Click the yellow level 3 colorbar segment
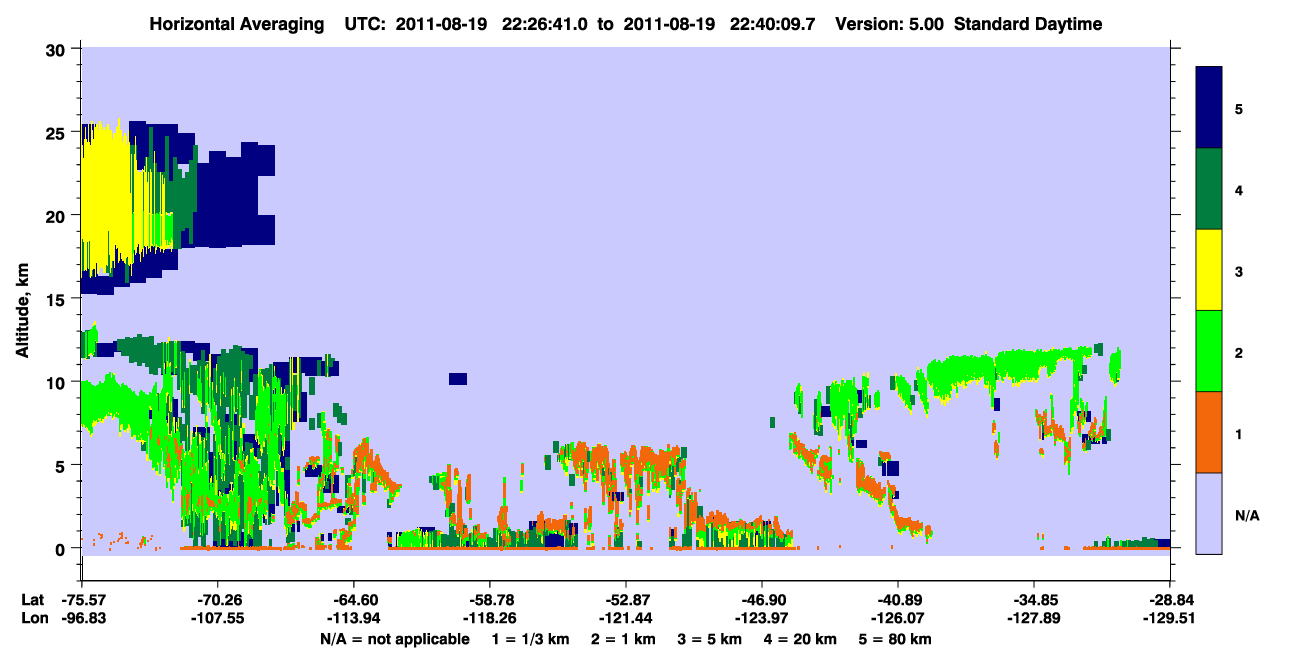The image size is (1300, 667). pyautogui.click(x=1209, y=270)
